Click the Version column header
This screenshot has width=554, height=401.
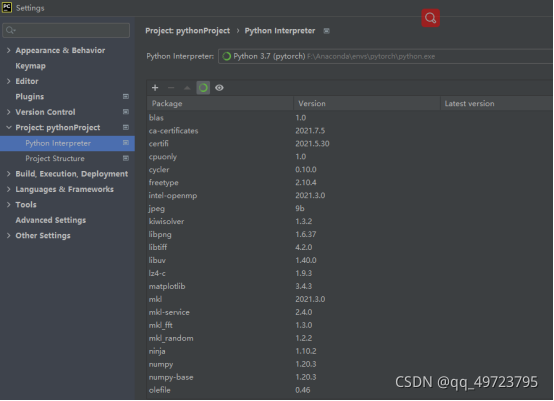[x=367, y=104]
